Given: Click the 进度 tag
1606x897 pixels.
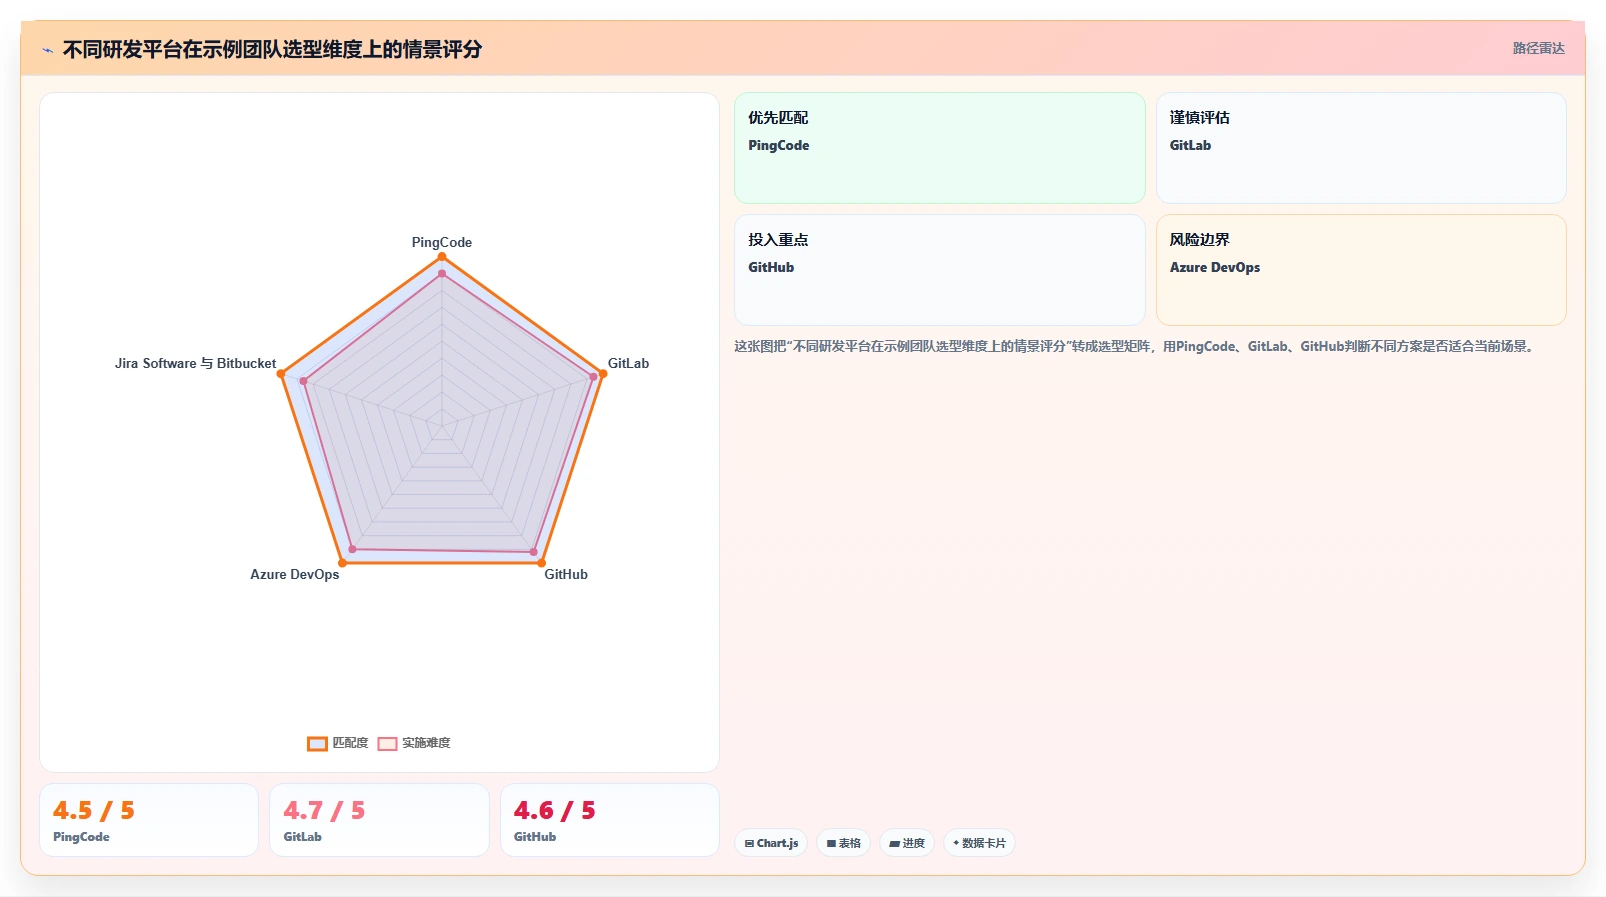Looking at the screenshot, I should tap(907, 843).
